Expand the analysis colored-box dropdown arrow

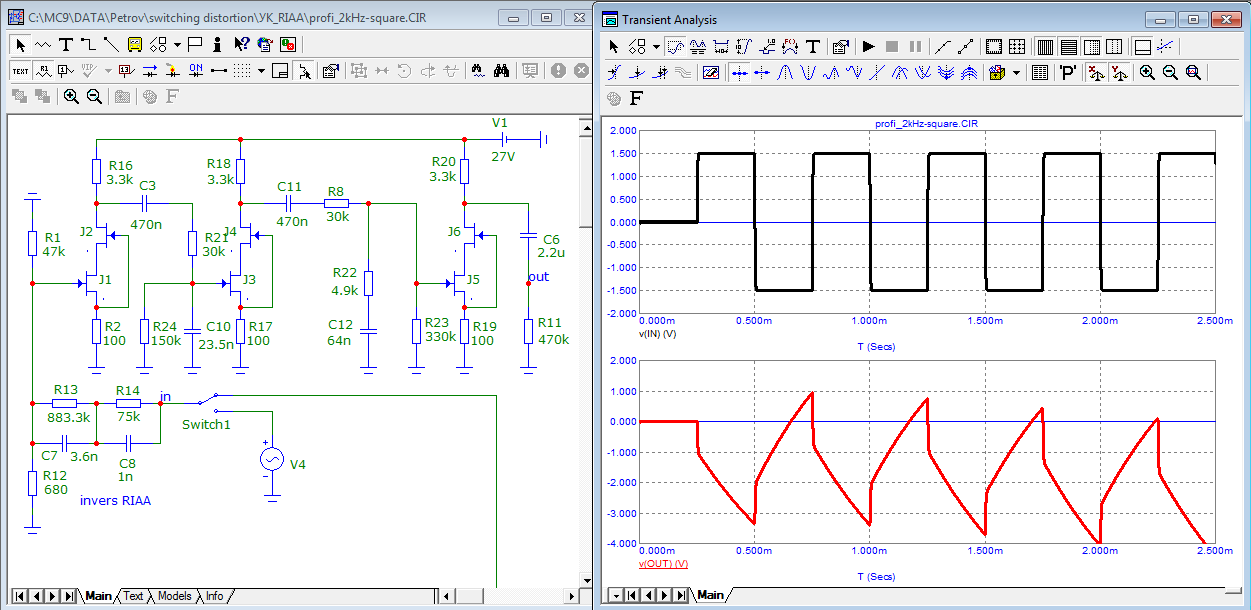click(1016, 72)
